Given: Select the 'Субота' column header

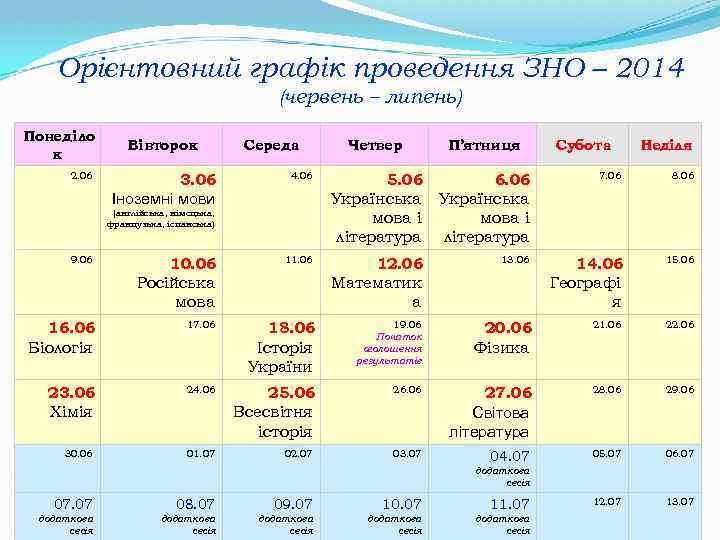Looking at the screenshot, I should point(583,145).
